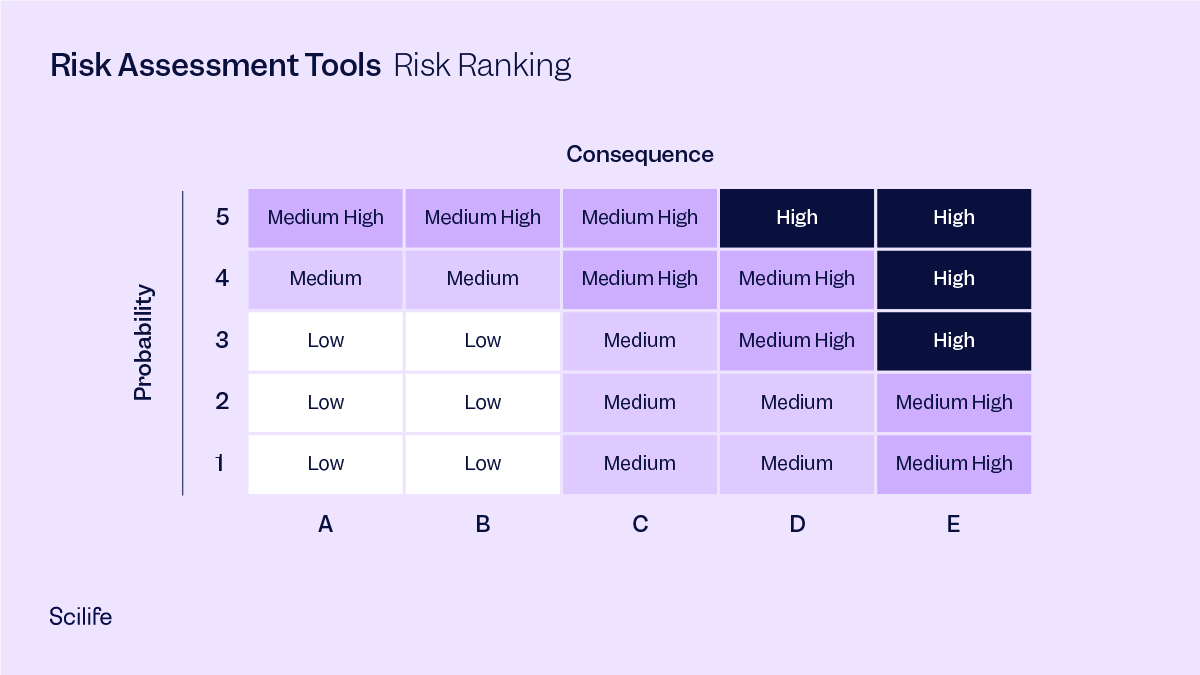The image size is (1200, 675).
Task: Click probability row number 2
Action: 222,402
